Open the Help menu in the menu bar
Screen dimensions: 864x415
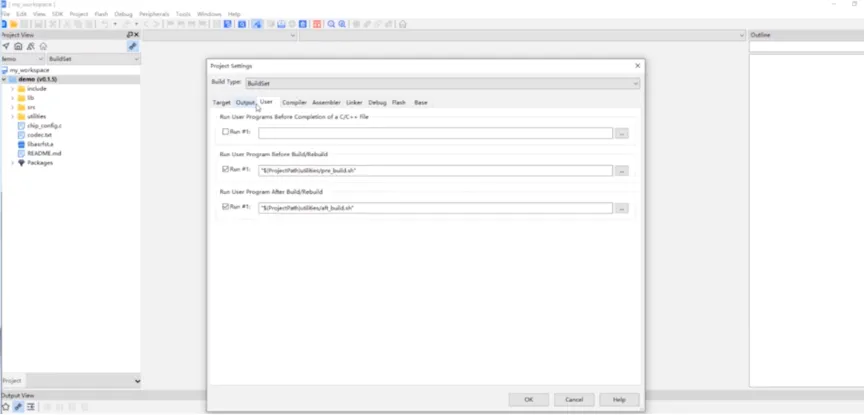click(234, 14)
